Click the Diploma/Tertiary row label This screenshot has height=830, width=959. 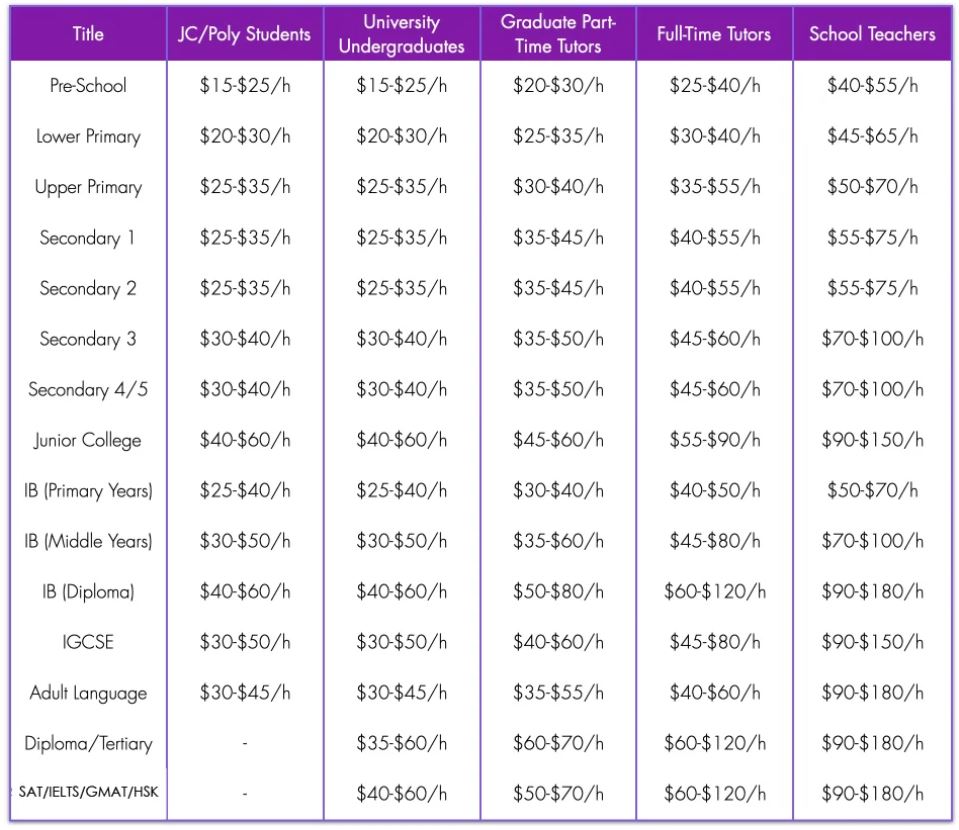pyautogui.click(x=88, y=744)
